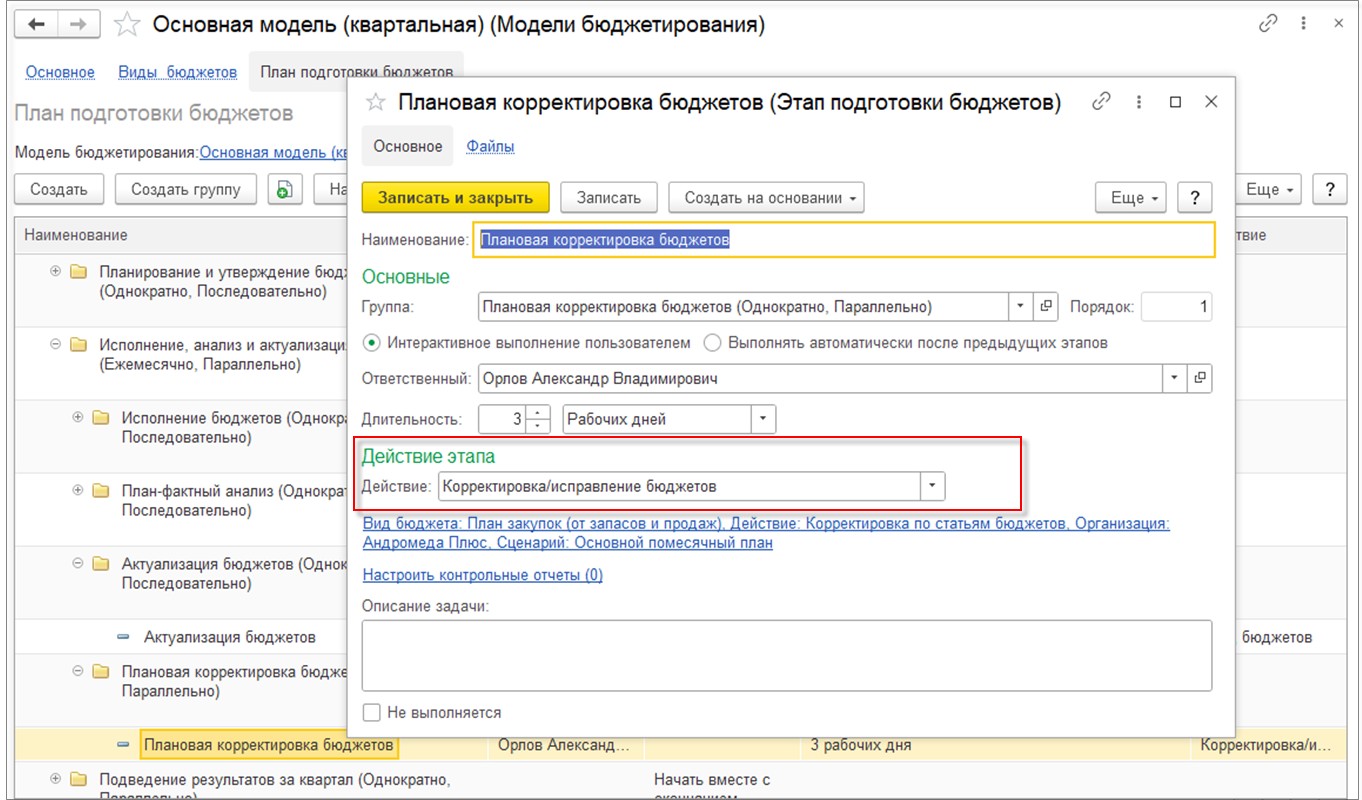1362x800 pixels.
Task: Click the folder icon of Планирование и утверждение
Action: tap(79, 272)
